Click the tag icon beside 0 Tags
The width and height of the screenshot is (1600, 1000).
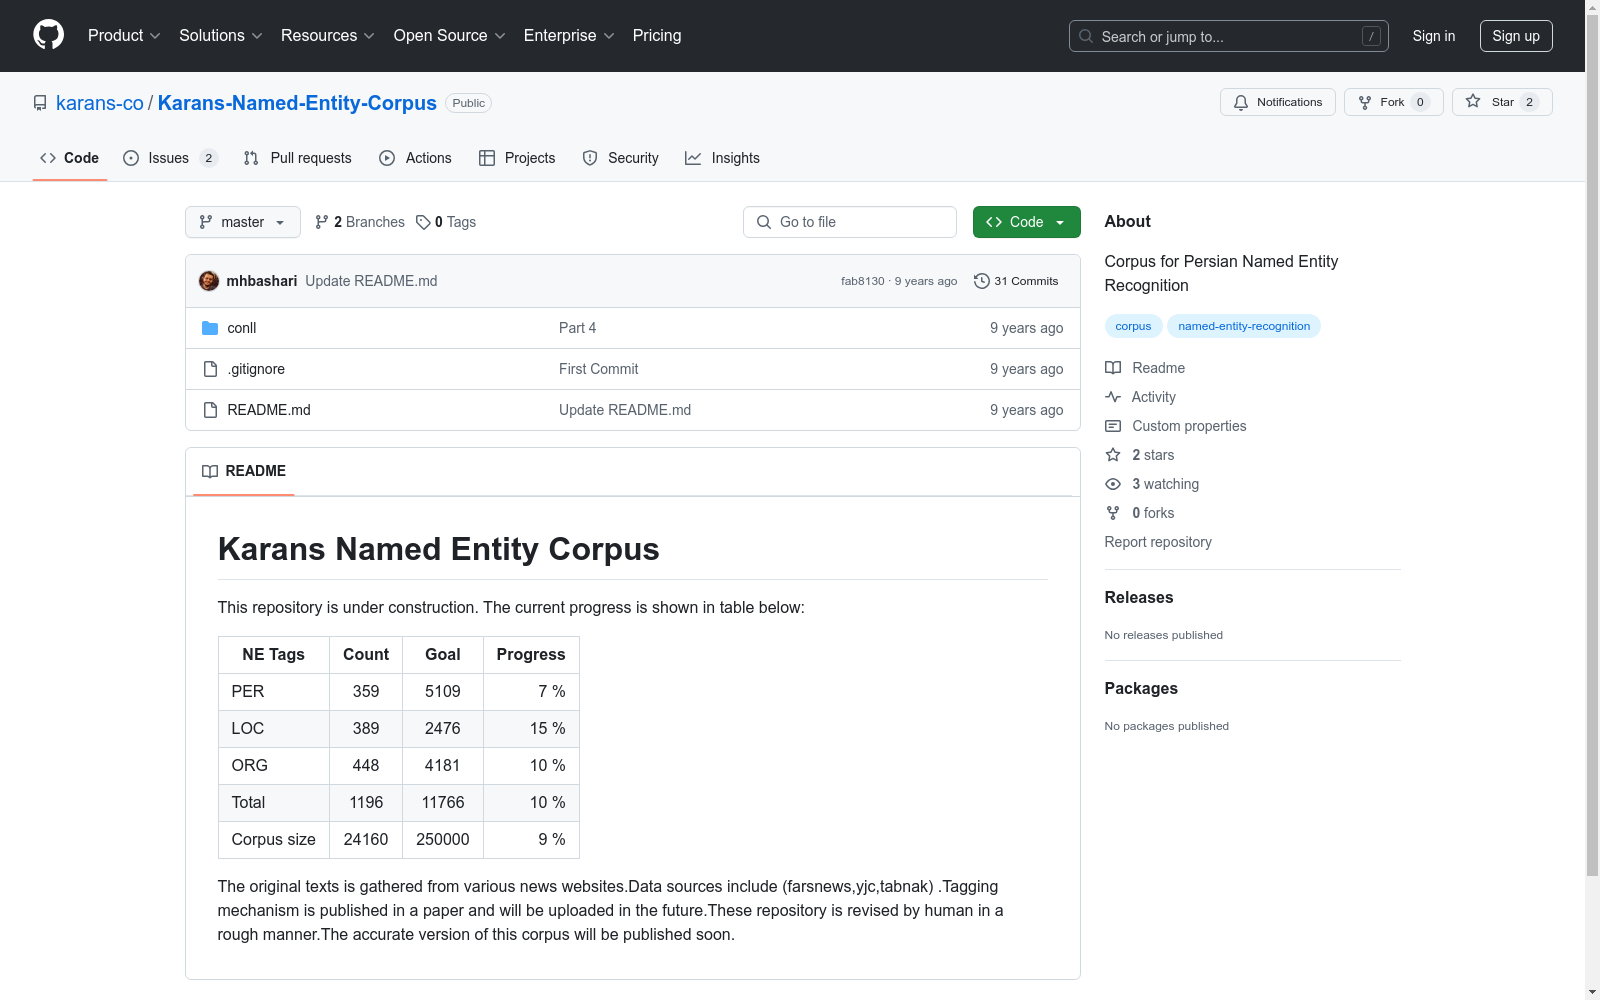[423, 222]
